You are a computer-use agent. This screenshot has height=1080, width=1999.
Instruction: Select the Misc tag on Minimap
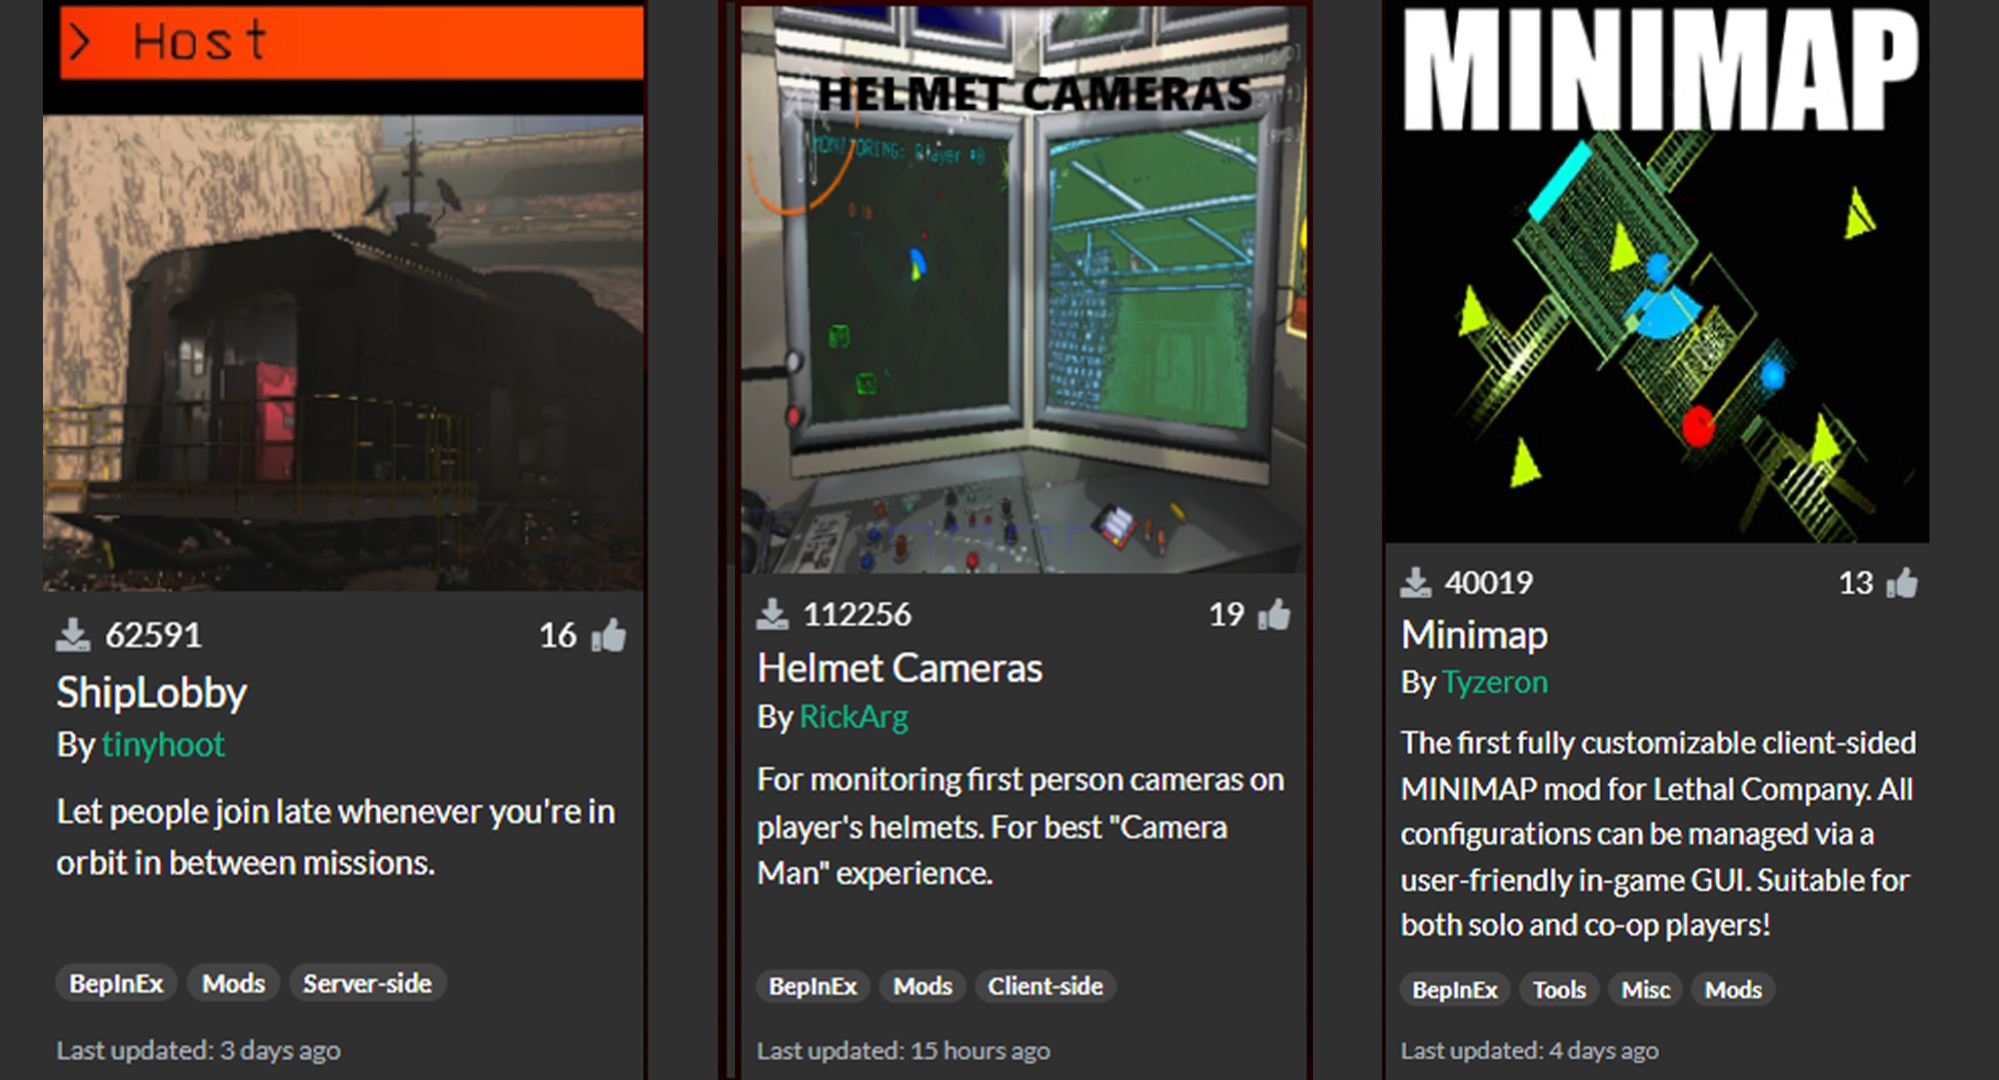(x=1645, y=990)
